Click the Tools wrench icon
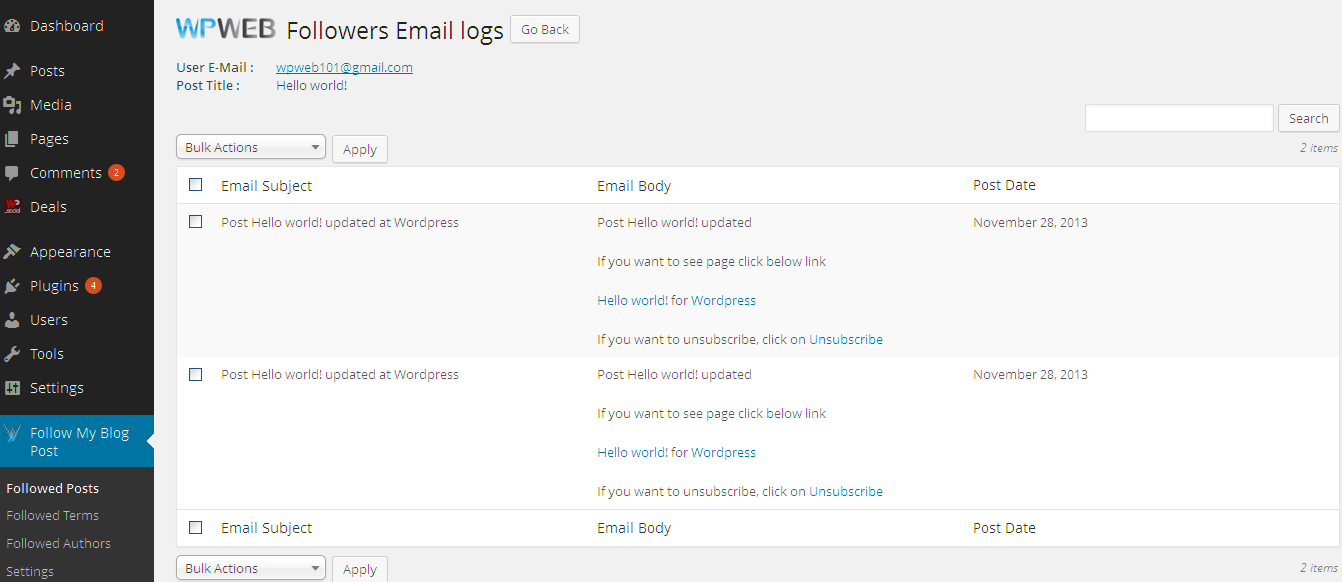The image size is (1342, 582). coord(13,354)
